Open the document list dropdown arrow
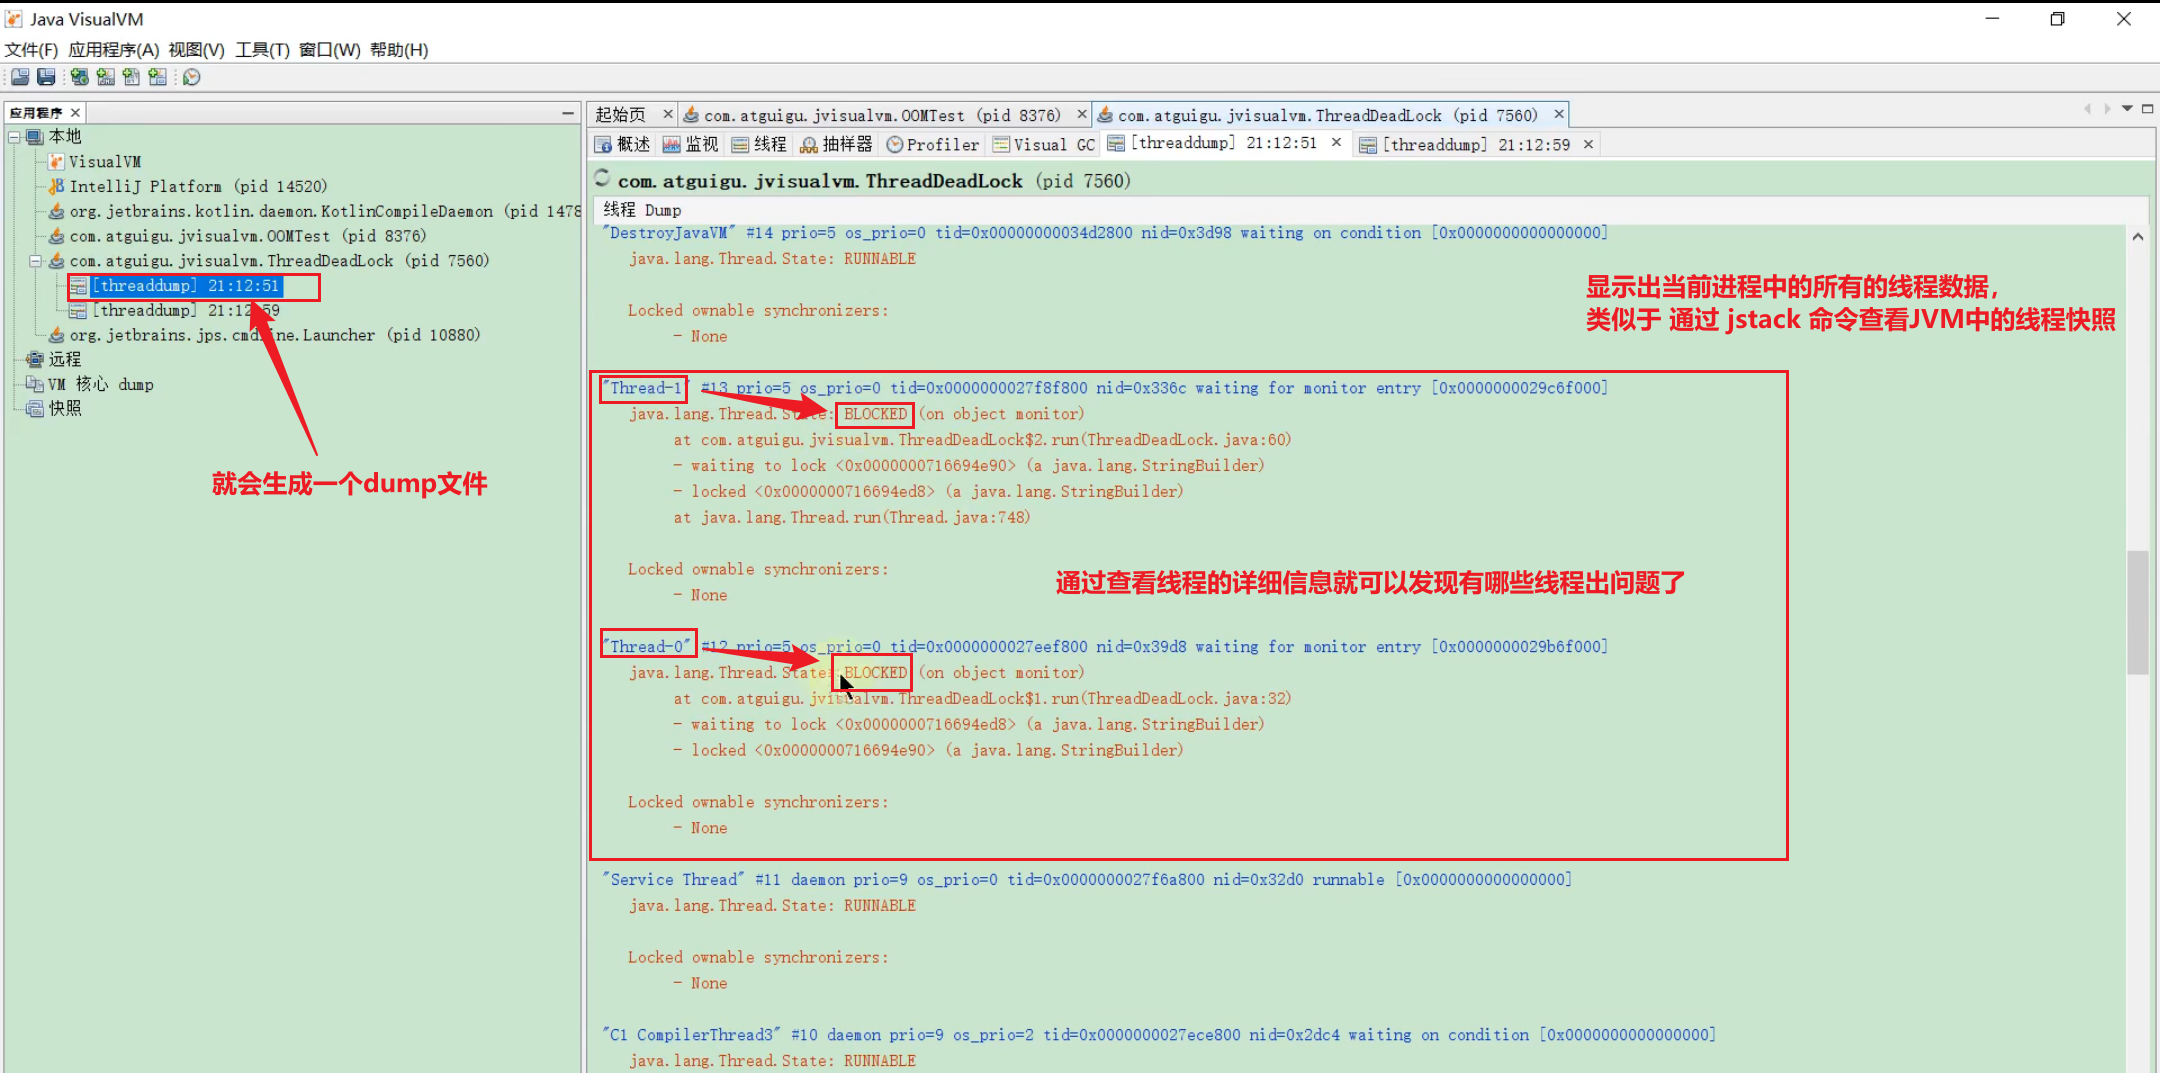This screenshot has height=1073, width=2160. [x=2127, y=109]
